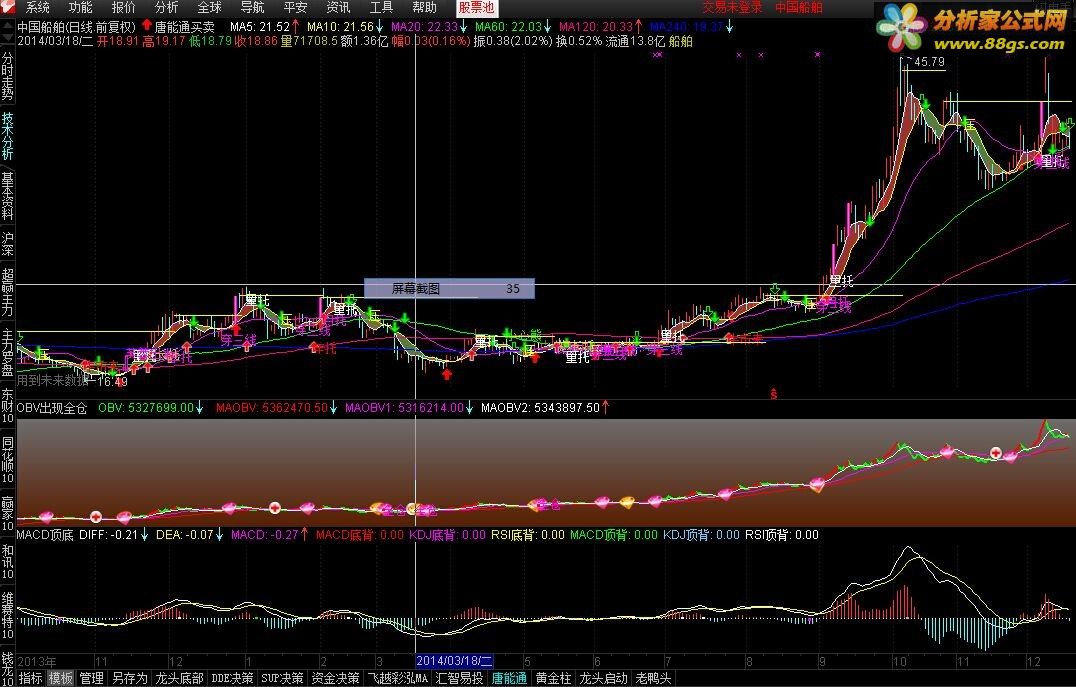Image resolution: width=1076 pixels, height=687 pixels.
Task: Open the 帮助 menu
Action: [x=425, y=8]
